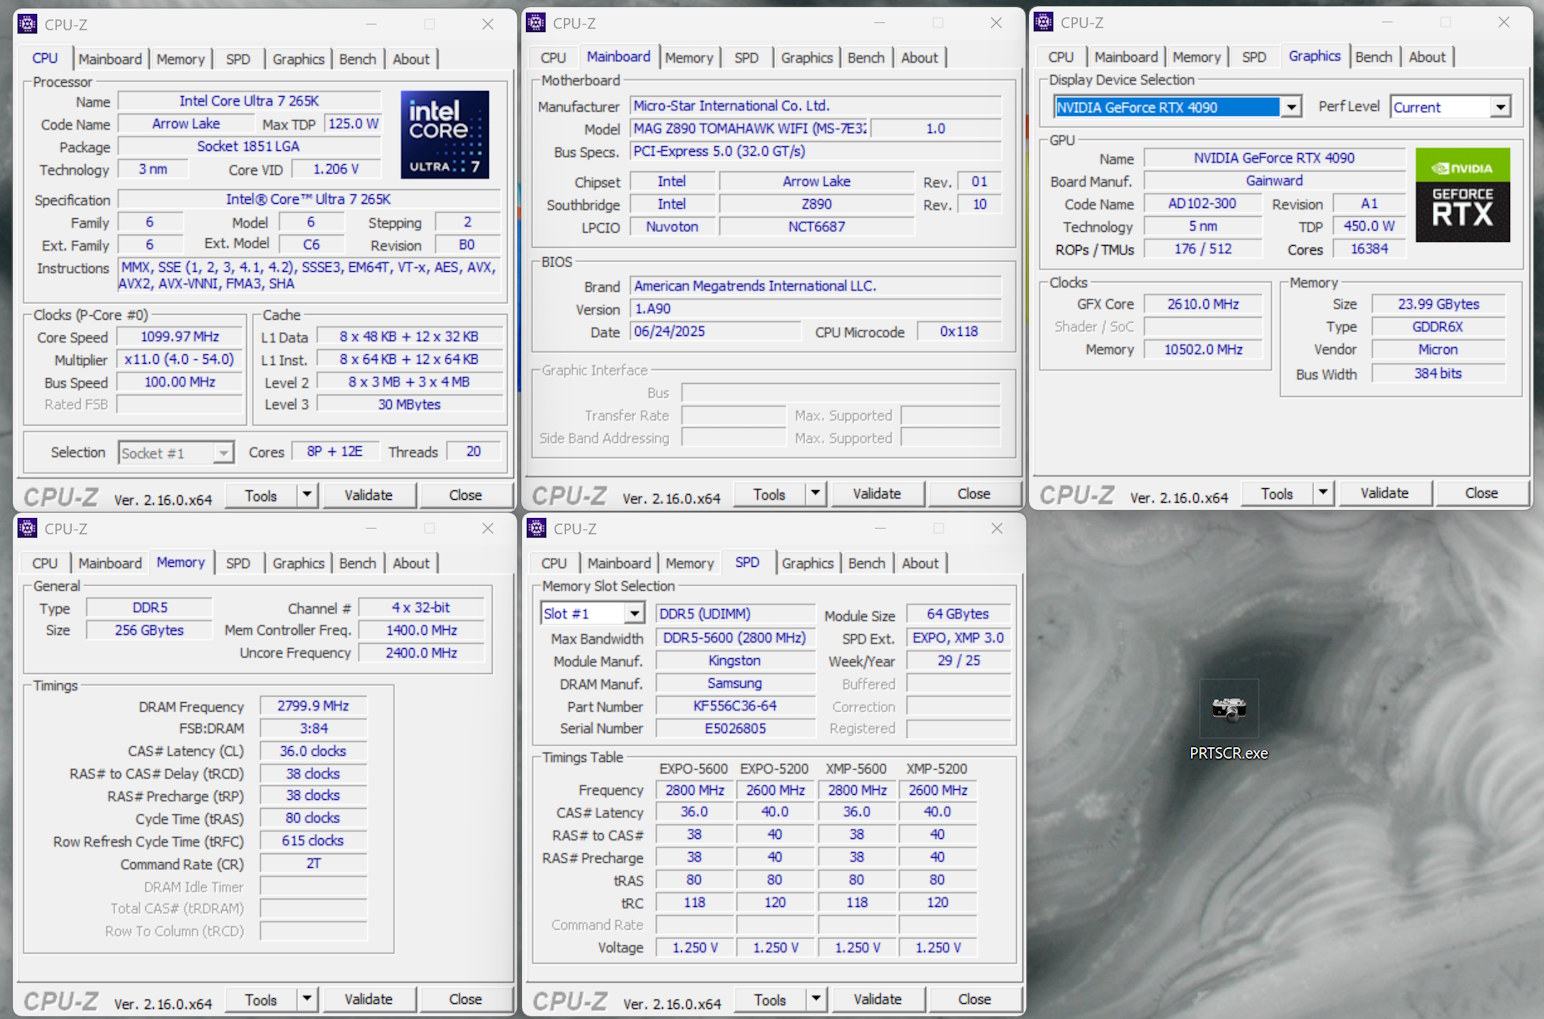Click the CPU-Z title bar icon in the Graphics window

pyautogui.click(x=1044, y=22)
